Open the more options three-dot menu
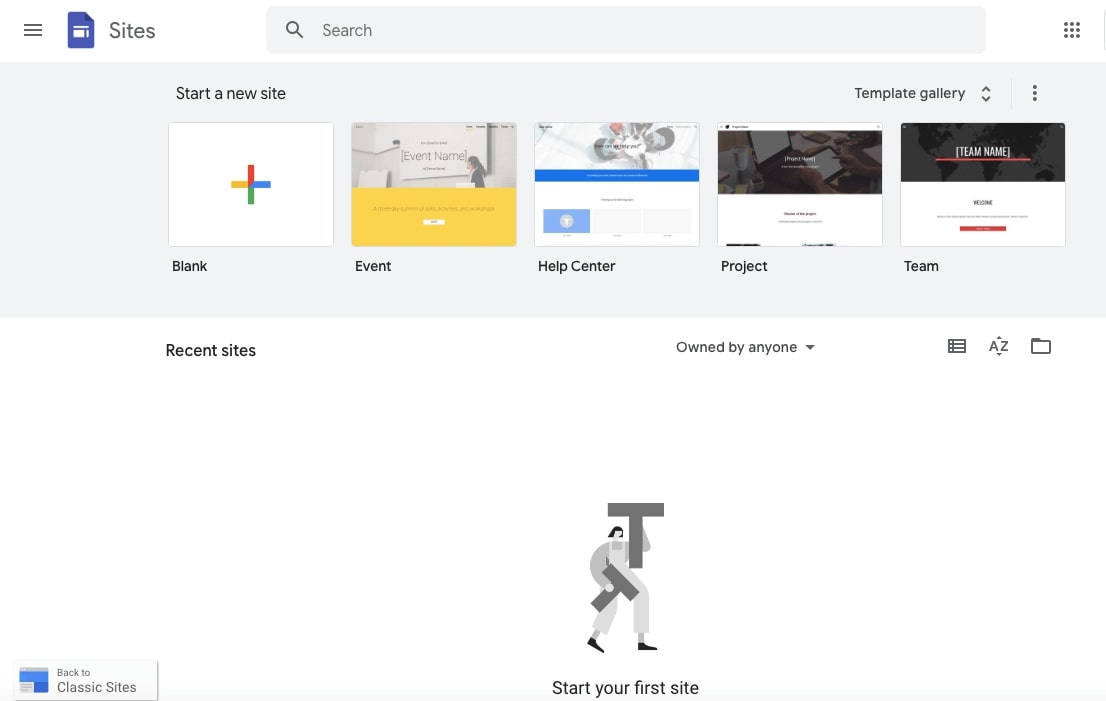This screenshot has height=701, width=1106. (1034, 93)
